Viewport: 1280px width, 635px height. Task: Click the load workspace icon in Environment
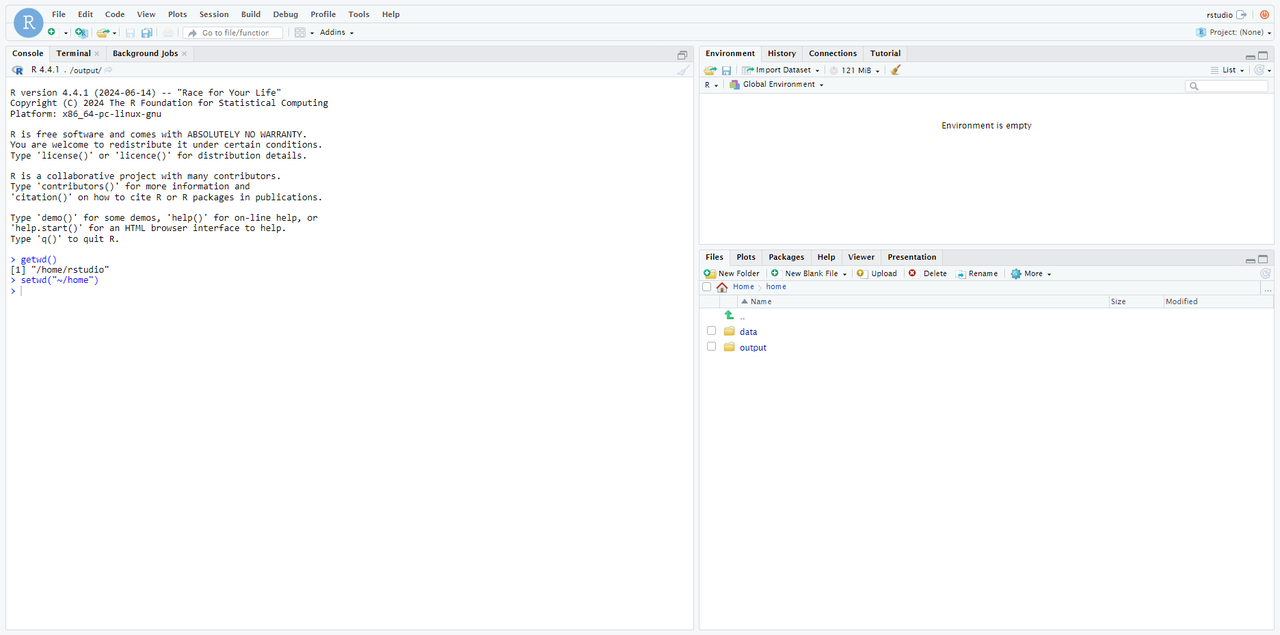[x=710, y=70]
